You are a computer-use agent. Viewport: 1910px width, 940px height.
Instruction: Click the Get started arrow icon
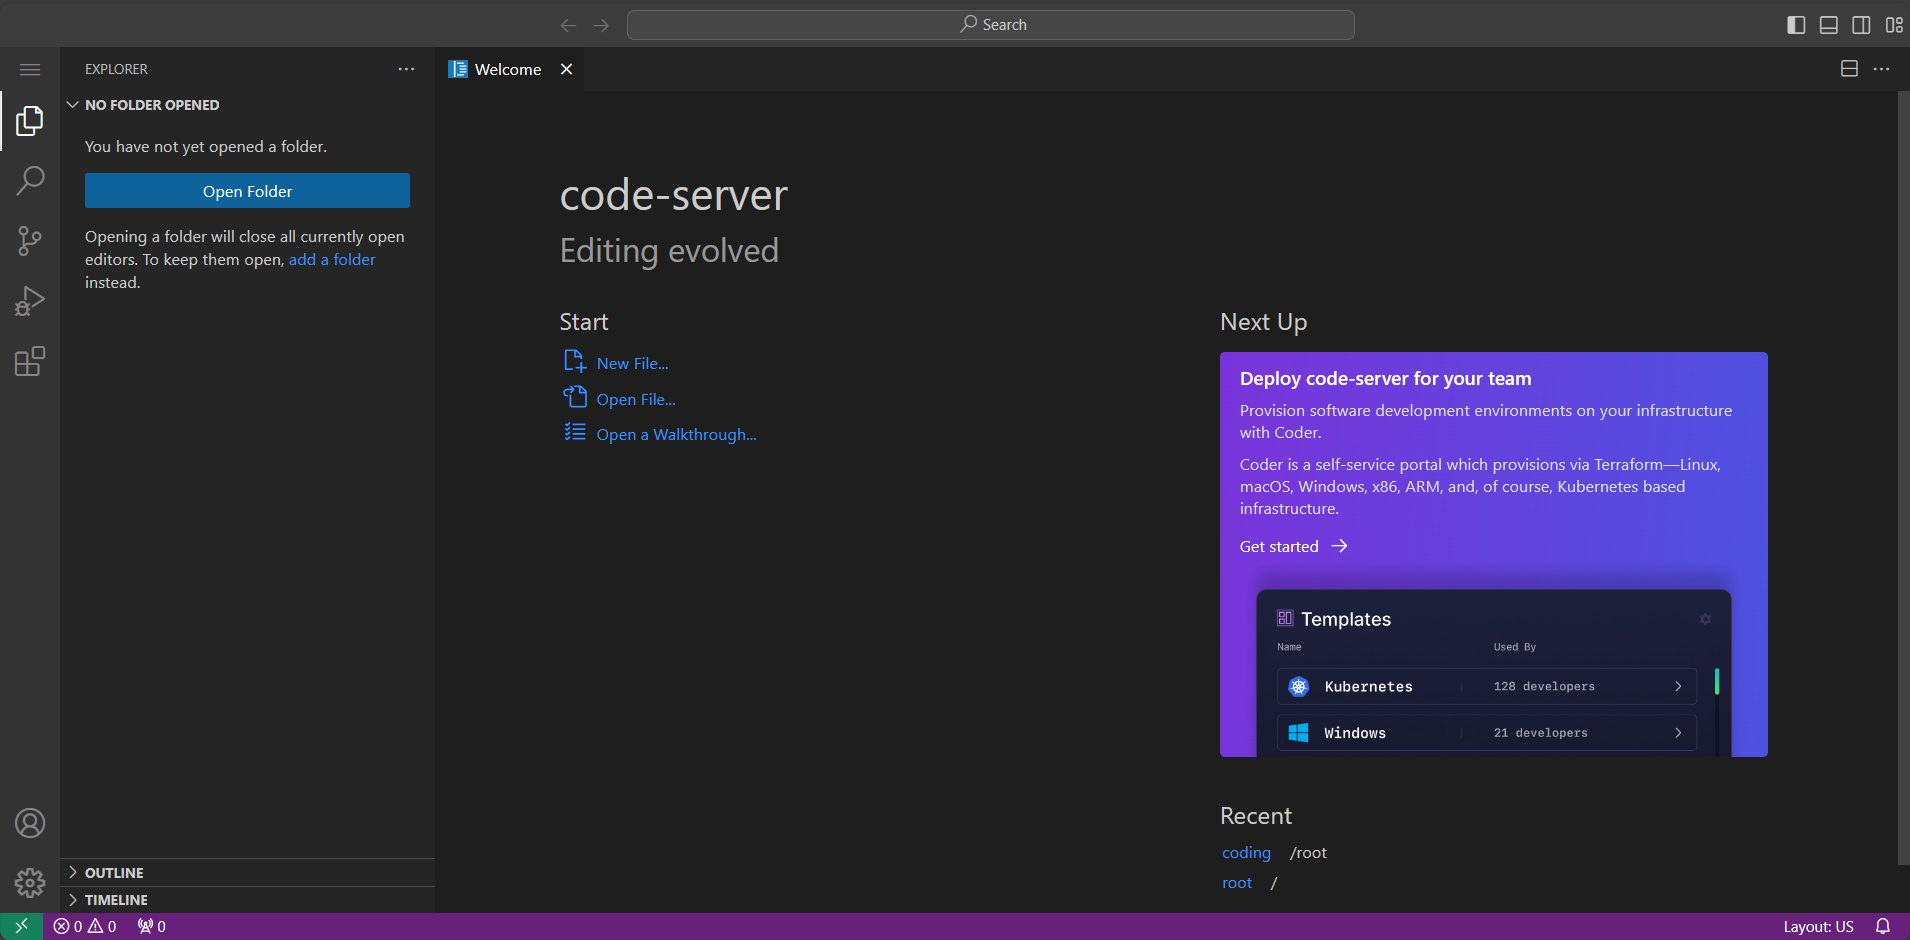click(1340, 546)
